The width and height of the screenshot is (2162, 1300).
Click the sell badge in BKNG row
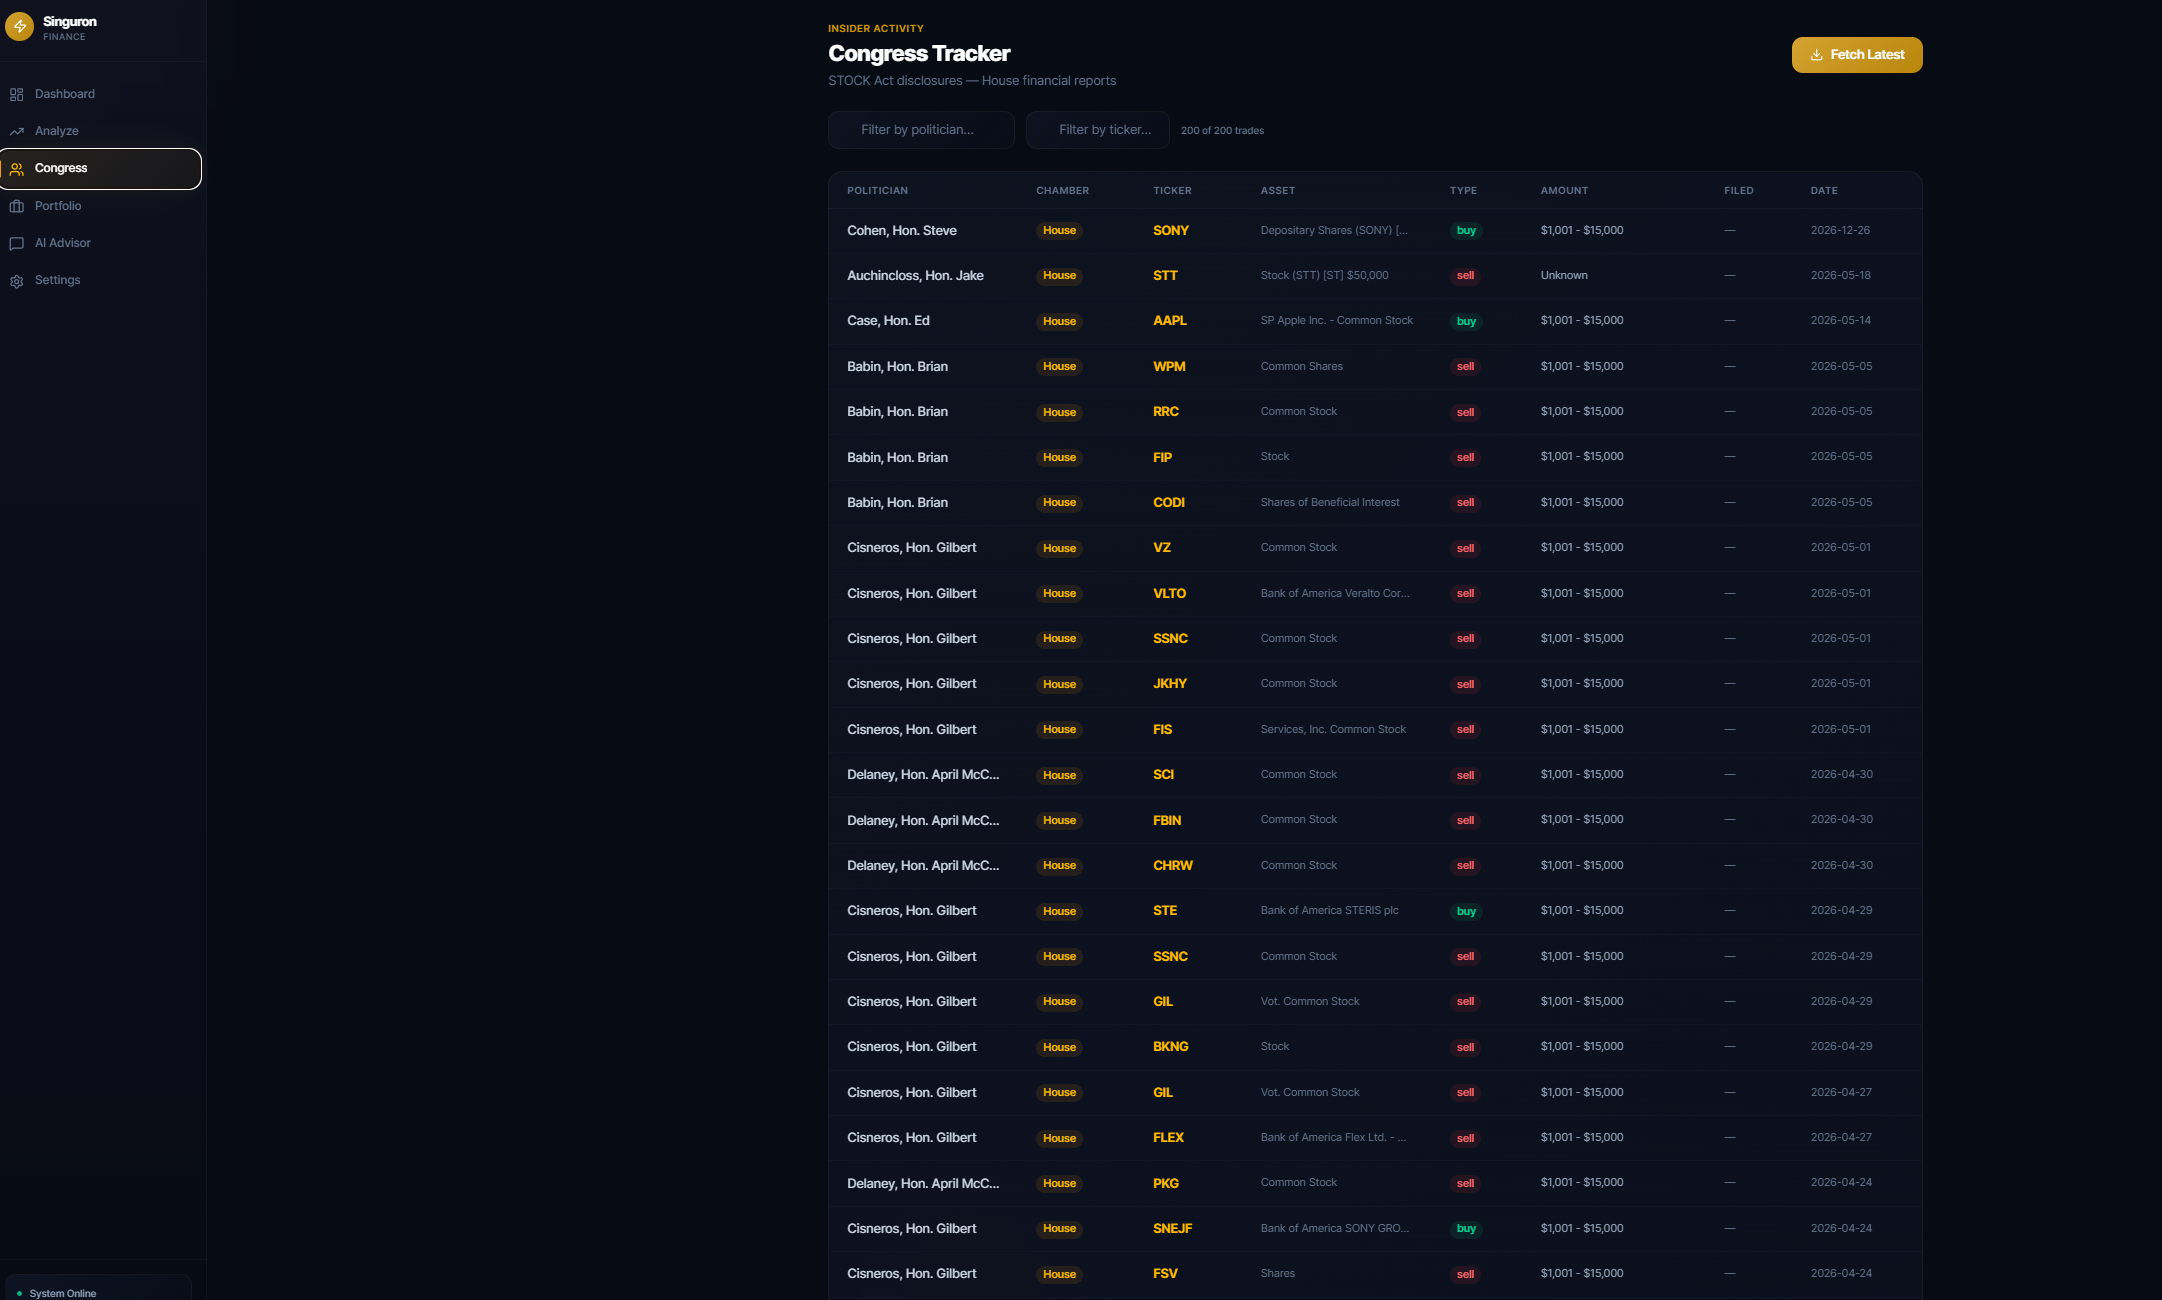point(1465,1047)
